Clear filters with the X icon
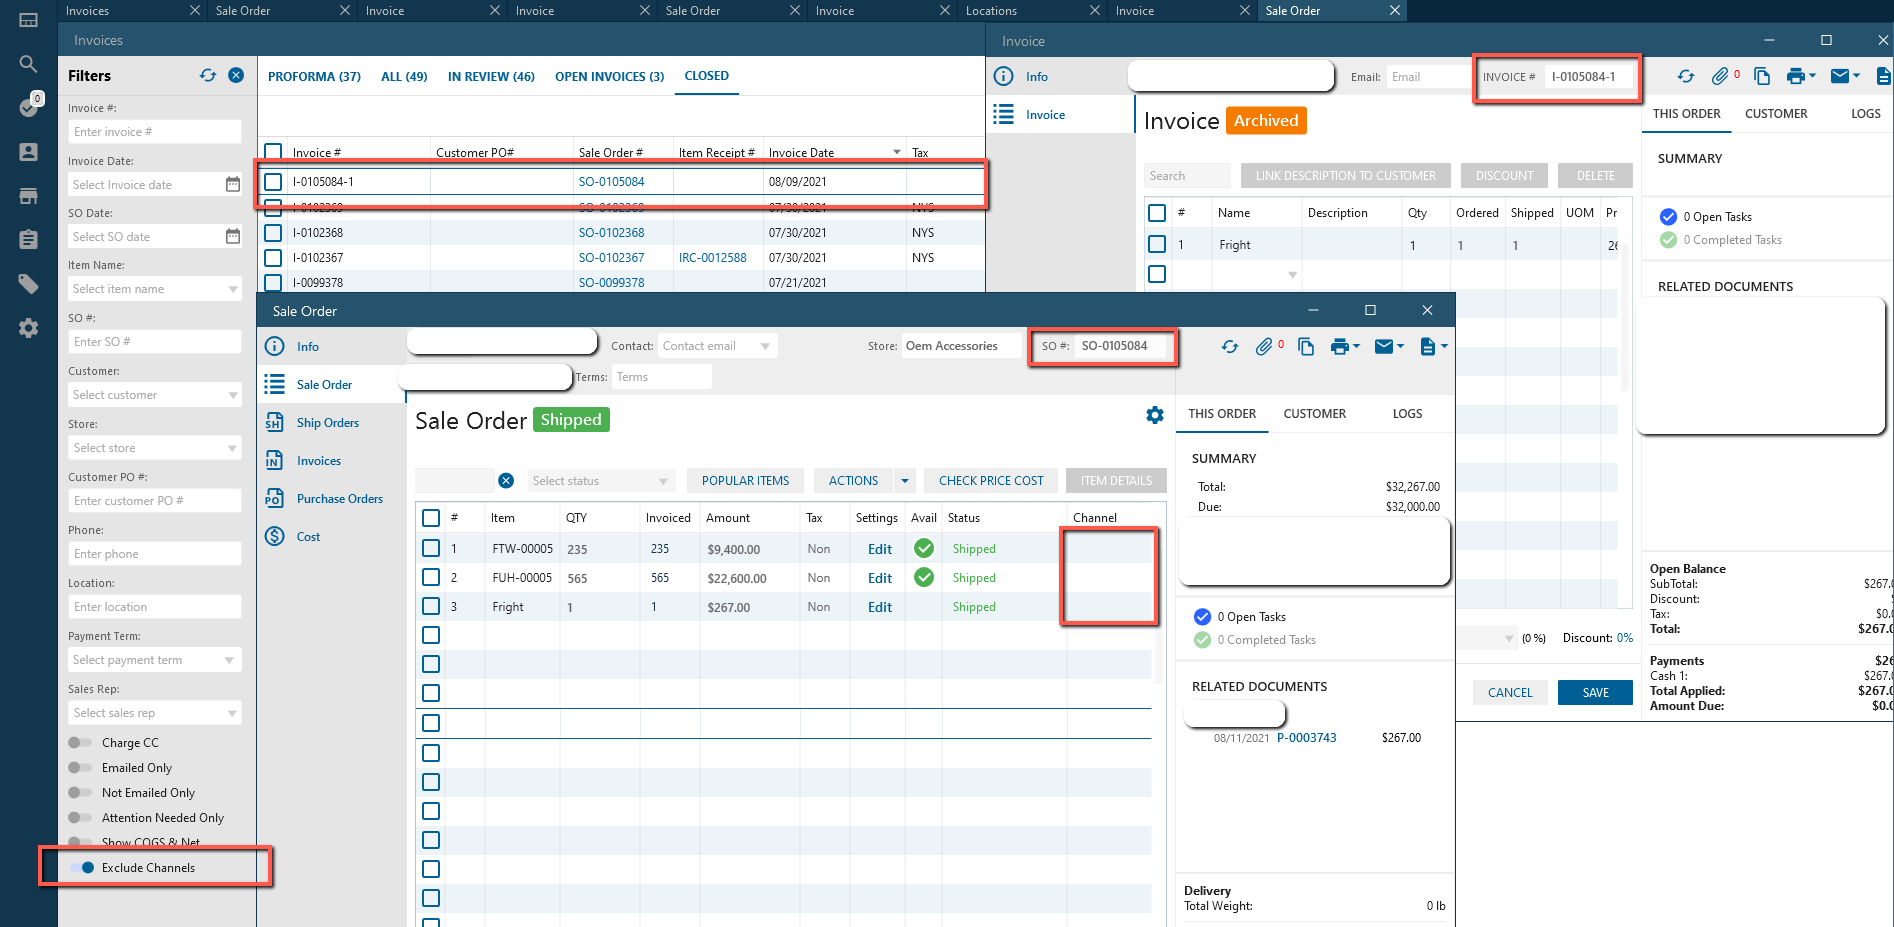 236,76
